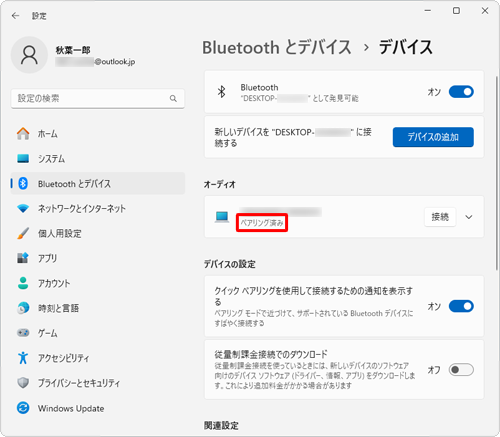
Task: Open システム settings page
Action: click(x=98, y=158)
